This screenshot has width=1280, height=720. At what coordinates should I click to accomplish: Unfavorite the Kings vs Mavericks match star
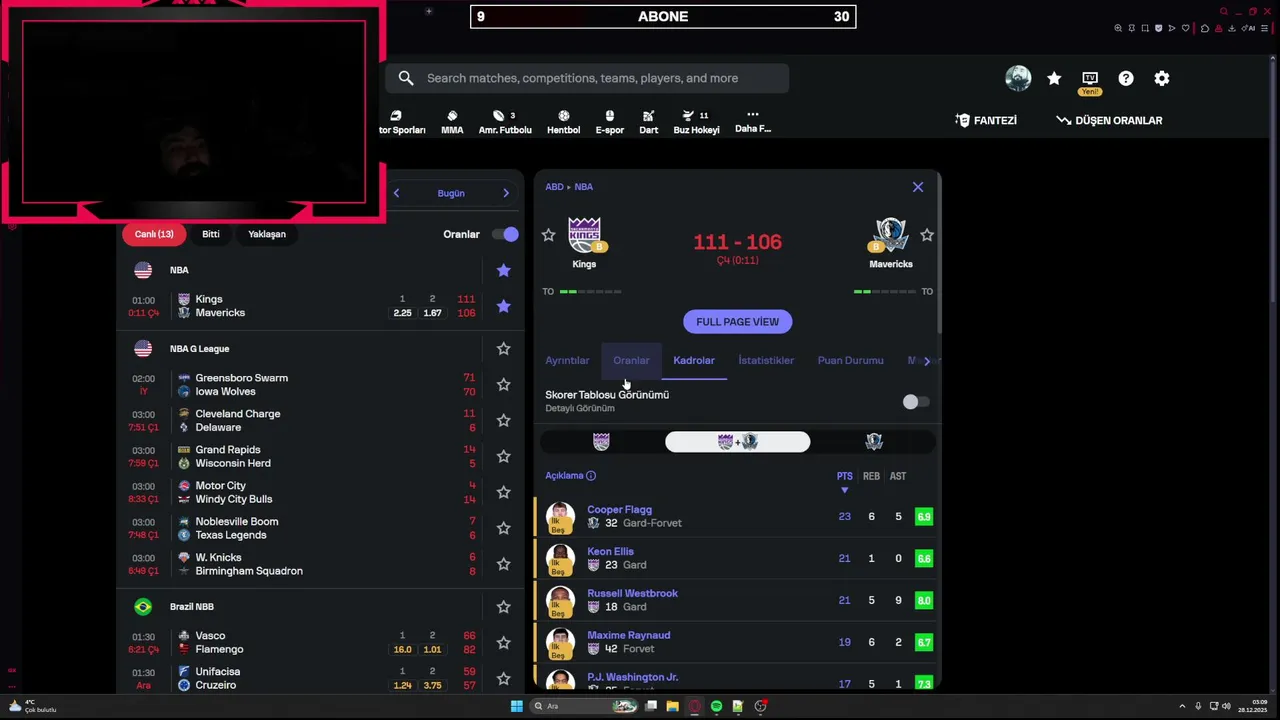click(503, 306)
